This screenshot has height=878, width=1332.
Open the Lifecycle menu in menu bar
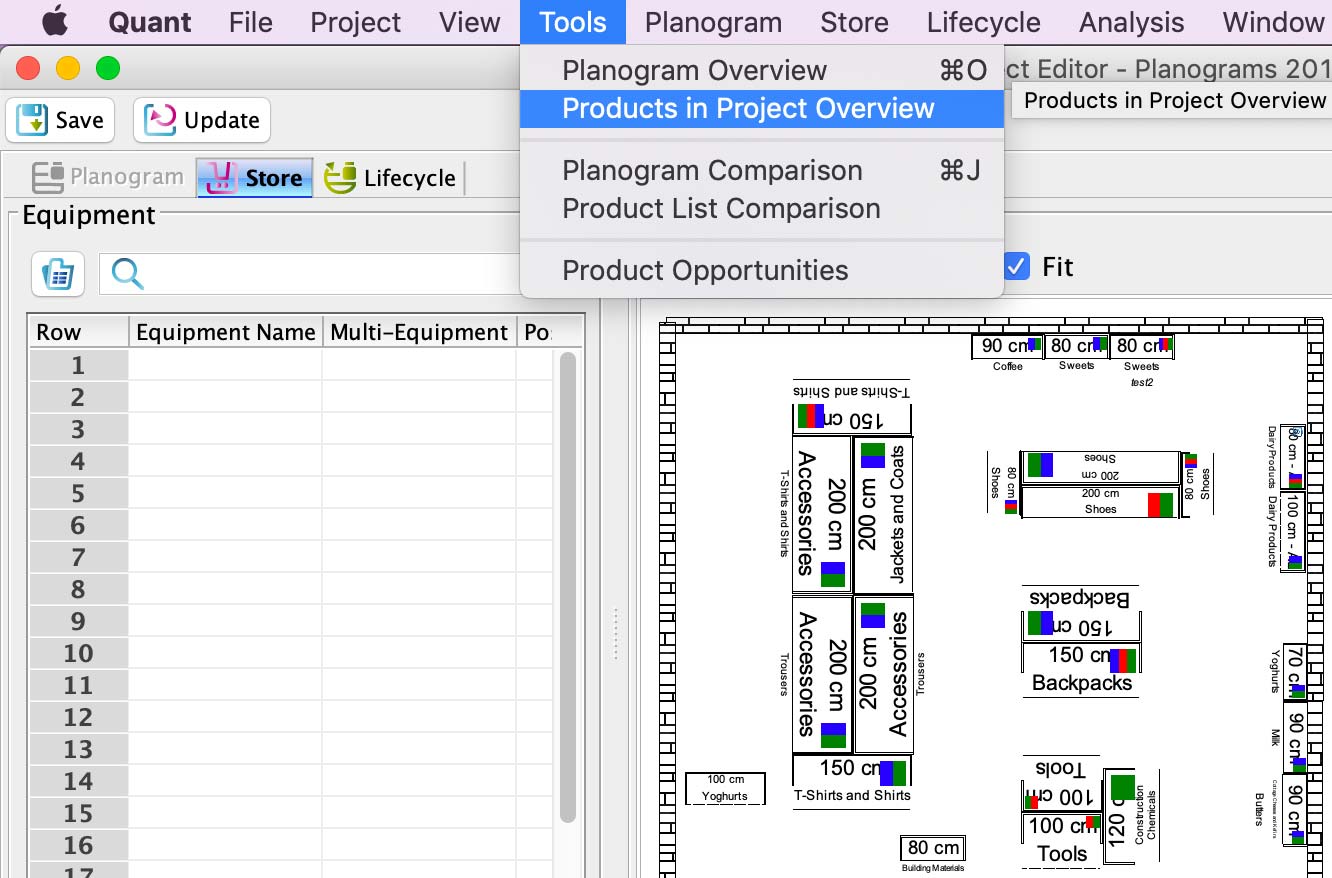pyautogui.click(x=983, y=22)
